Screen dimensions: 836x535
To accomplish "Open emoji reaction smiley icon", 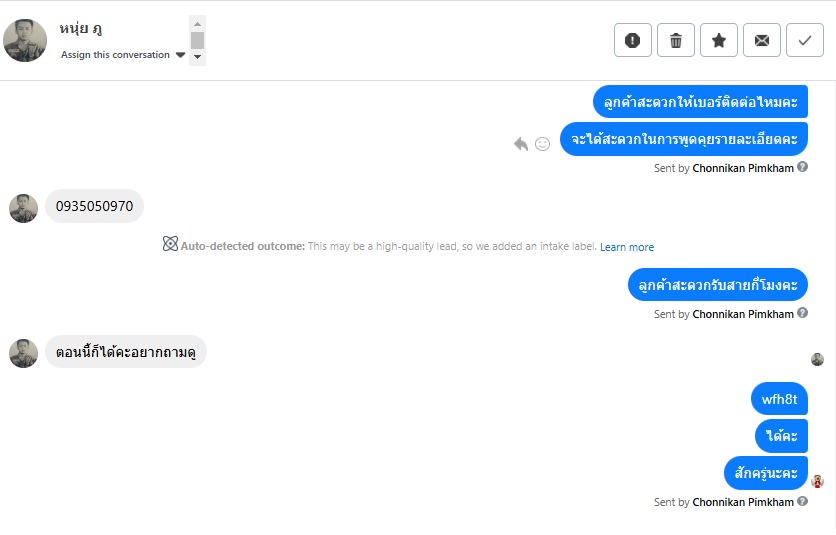I will point(542,144).
